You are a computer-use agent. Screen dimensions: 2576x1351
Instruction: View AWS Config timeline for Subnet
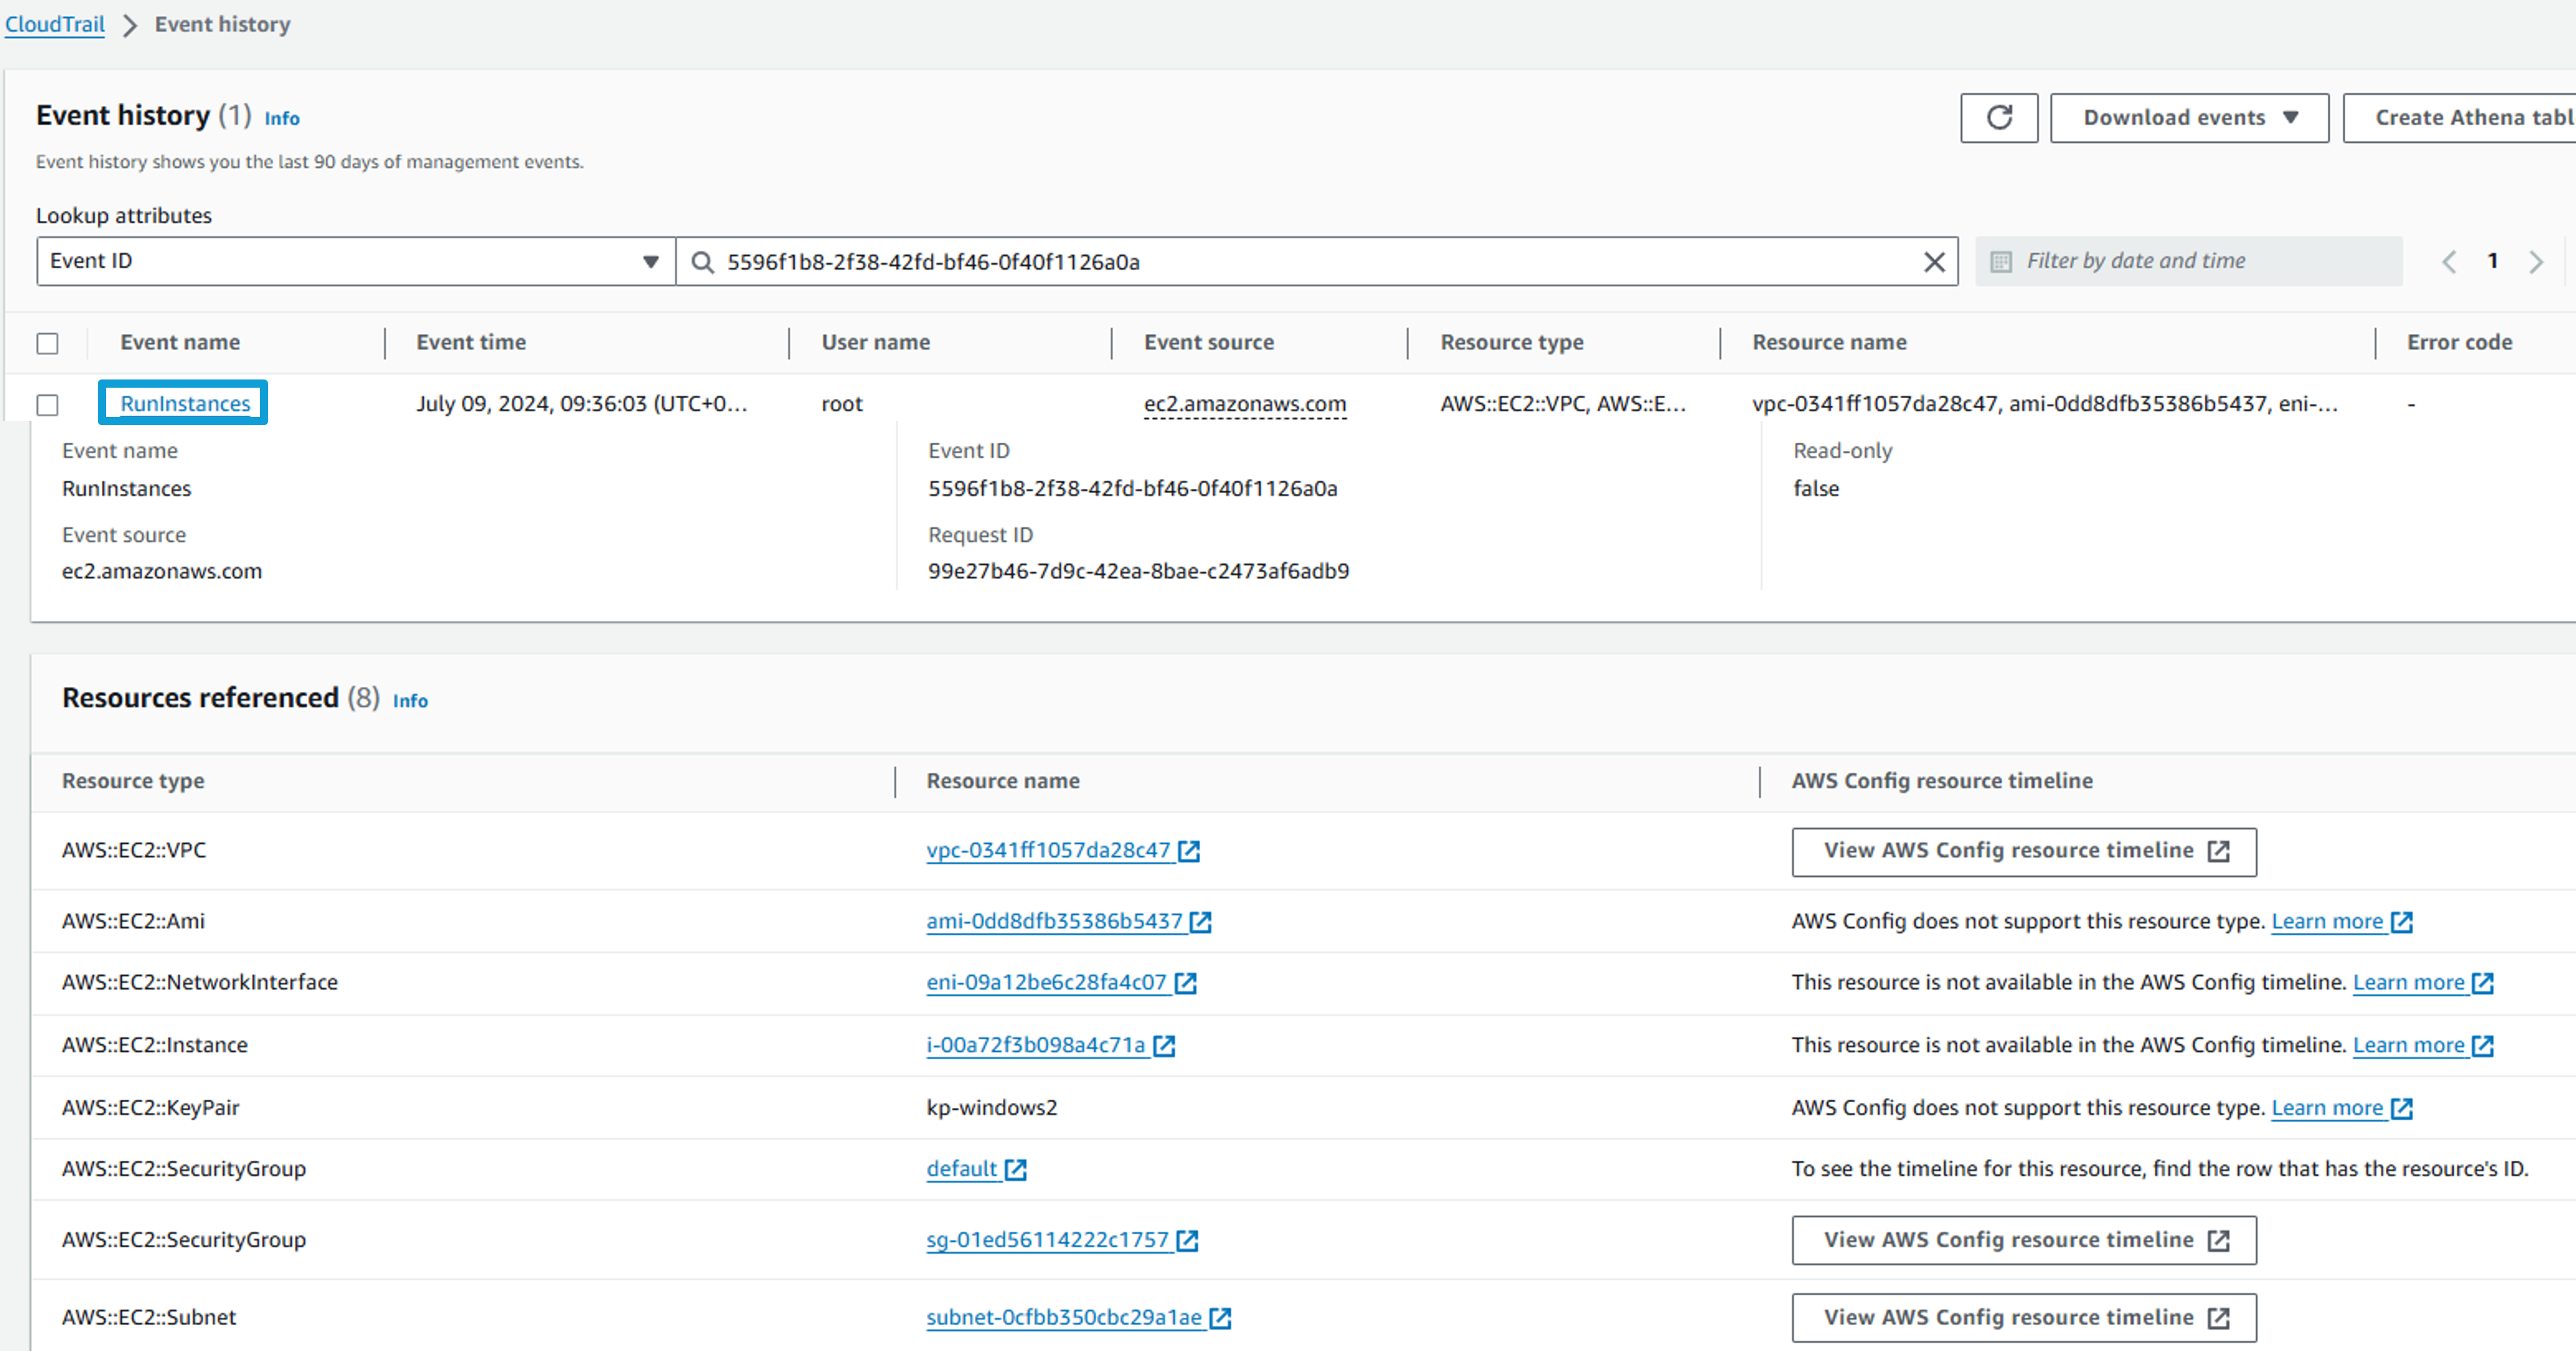click(2024, 1318)
